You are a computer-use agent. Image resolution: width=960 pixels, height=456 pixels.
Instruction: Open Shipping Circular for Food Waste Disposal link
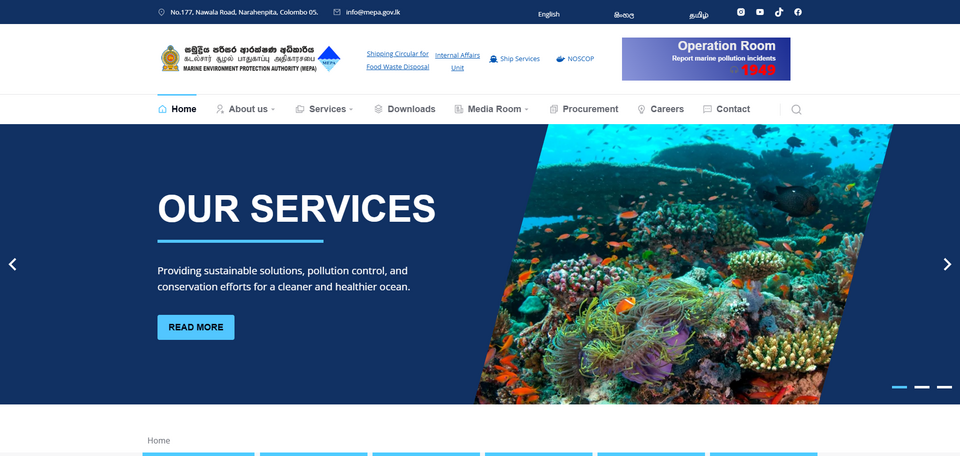pyautogui.click(x=397, y=61)
